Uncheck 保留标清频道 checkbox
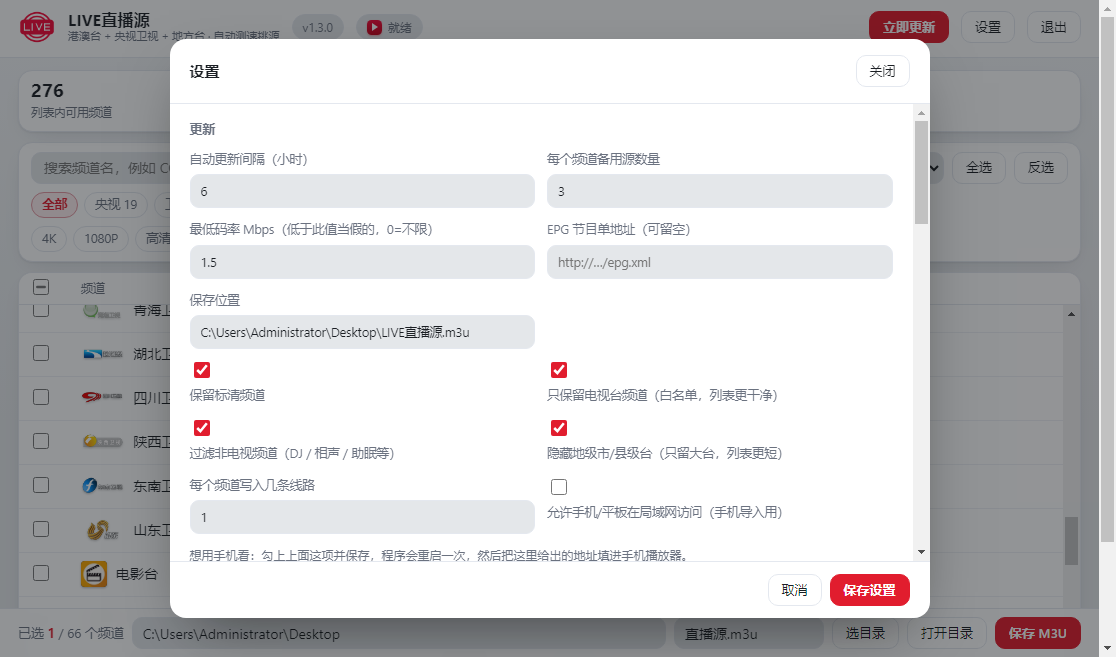The height and width of the screenshot is (657, 1116). click(x=202, y=369)
